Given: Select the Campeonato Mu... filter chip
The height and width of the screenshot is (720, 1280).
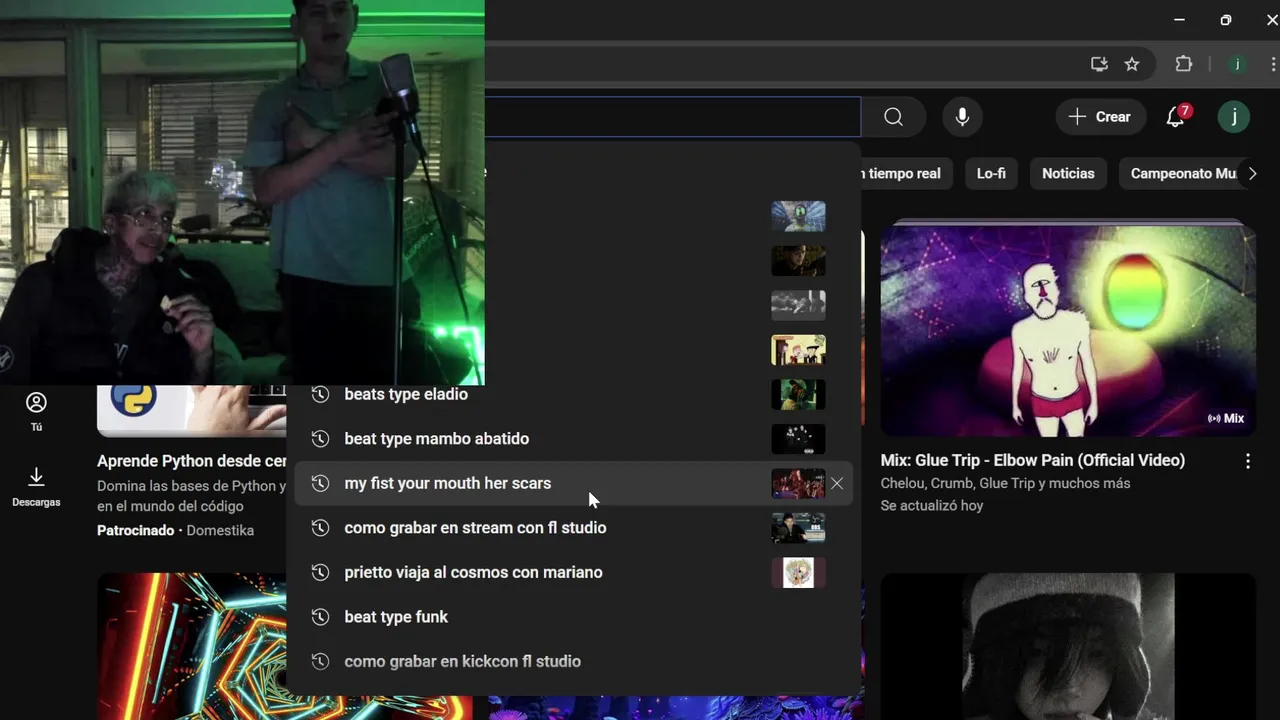Looking at the screenshot, I should pos(1184,173).
